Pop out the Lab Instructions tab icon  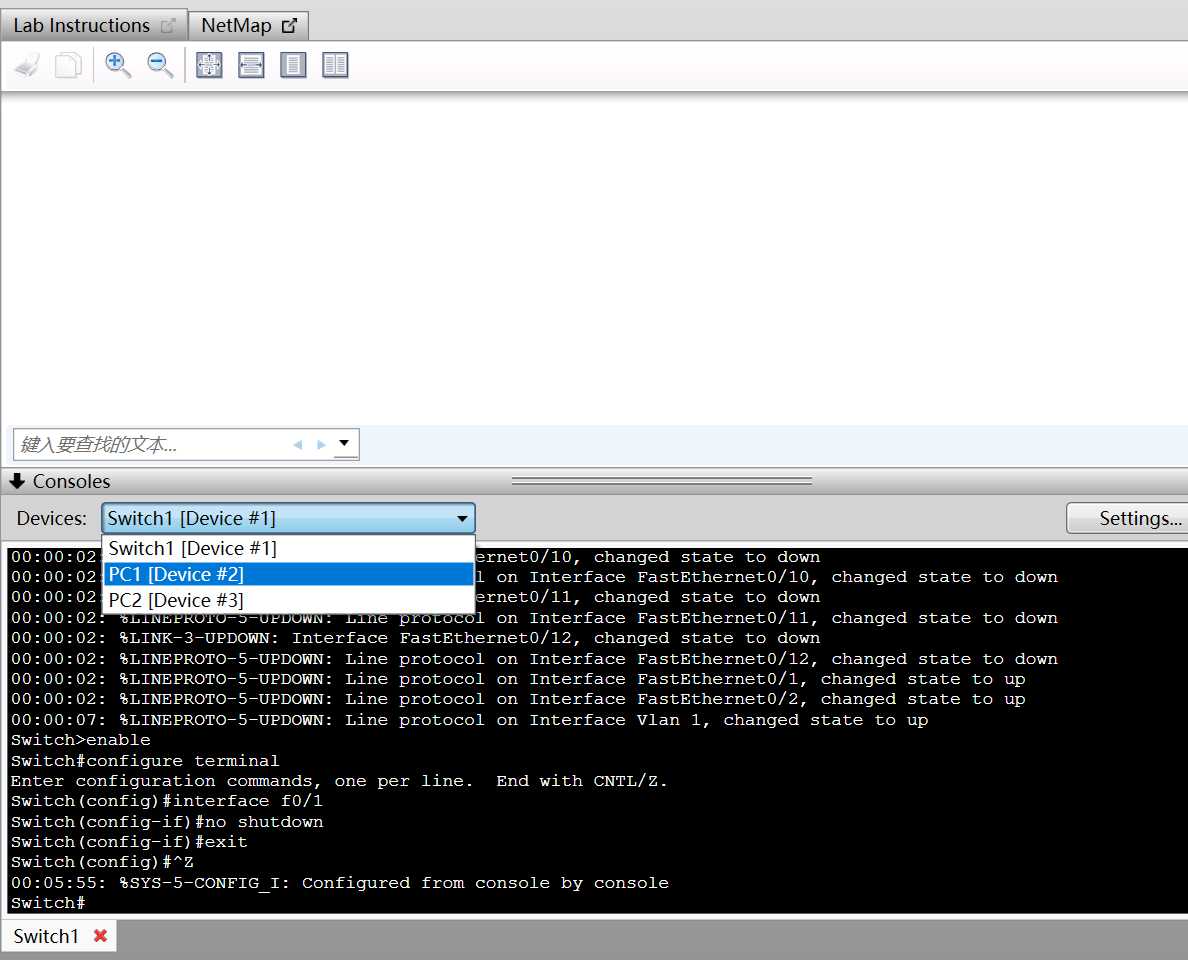coord(168,26)
